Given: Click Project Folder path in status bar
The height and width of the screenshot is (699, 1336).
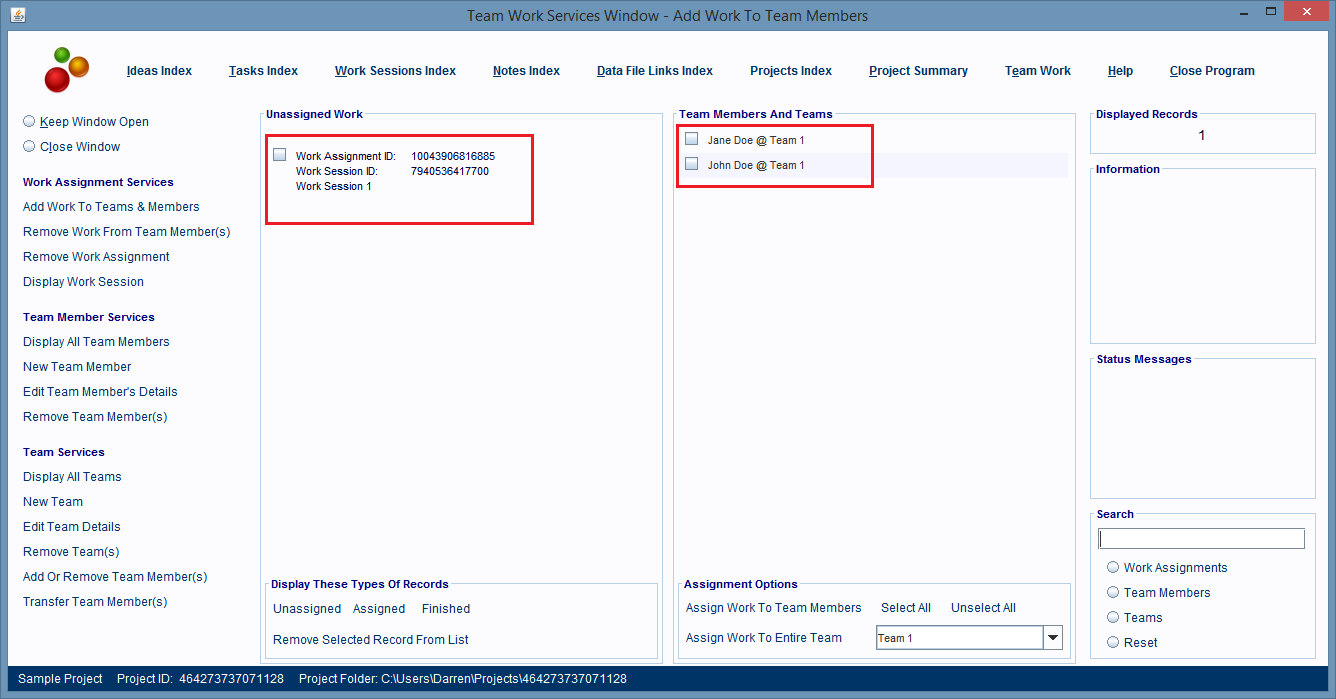Looking at the screenshot, I should (x=463, y=679).
